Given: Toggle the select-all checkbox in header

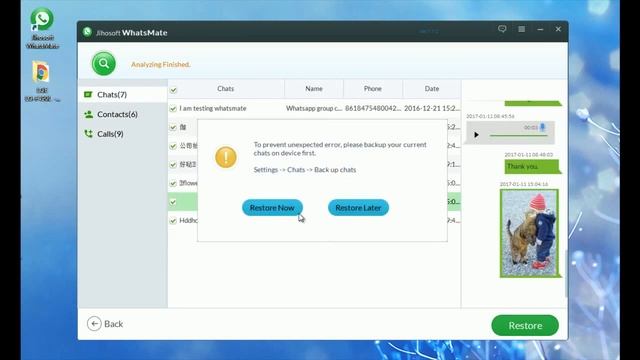Looking at the screenshot, I should (x=173, y=90).
